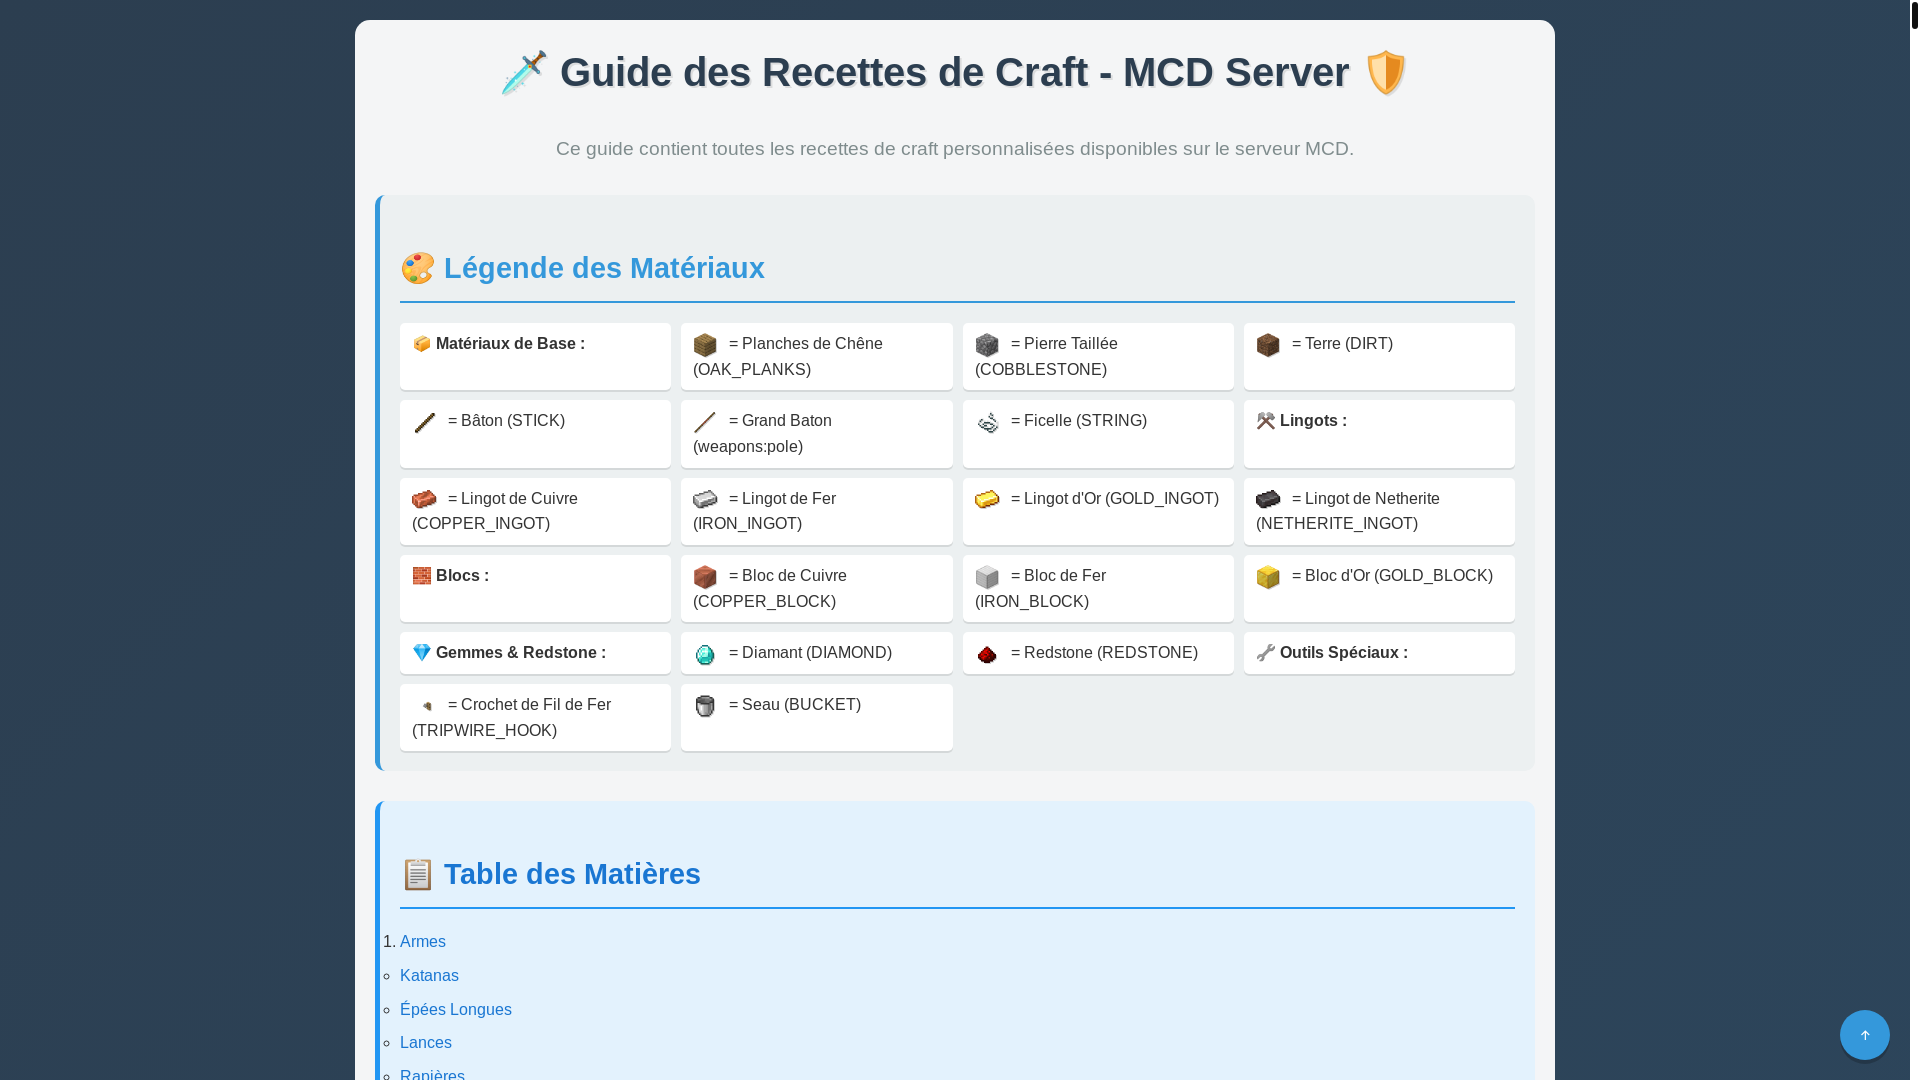The width and height of the screenshot is (1920, 1080).
Task: Click the Bloc de Fer (IRON_BLOCK) text
Action: 1040,589
